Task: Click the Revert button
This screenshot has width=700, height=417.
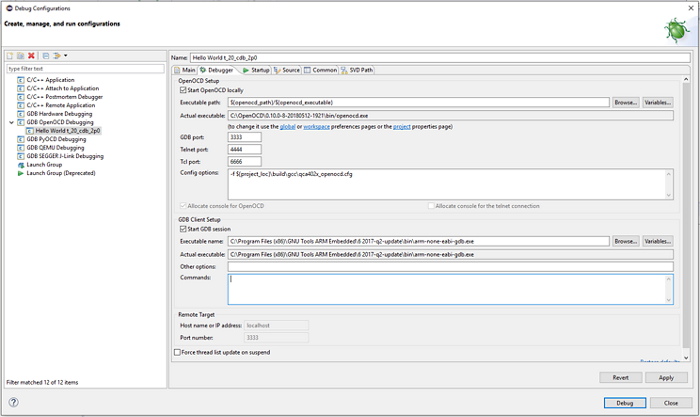Action: (621, 378)
